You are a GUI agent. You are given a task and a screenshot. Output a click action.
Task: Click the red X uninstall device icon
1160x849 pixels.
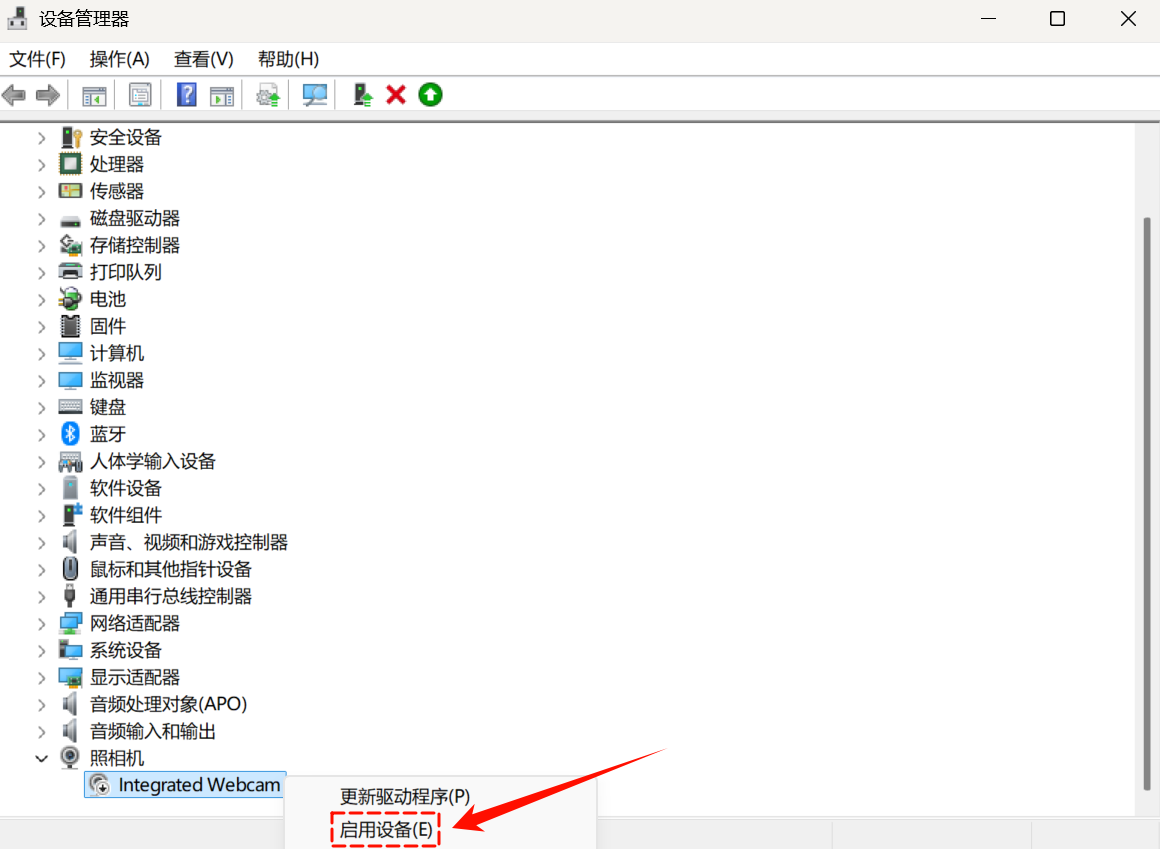click(x=396, y=95)
